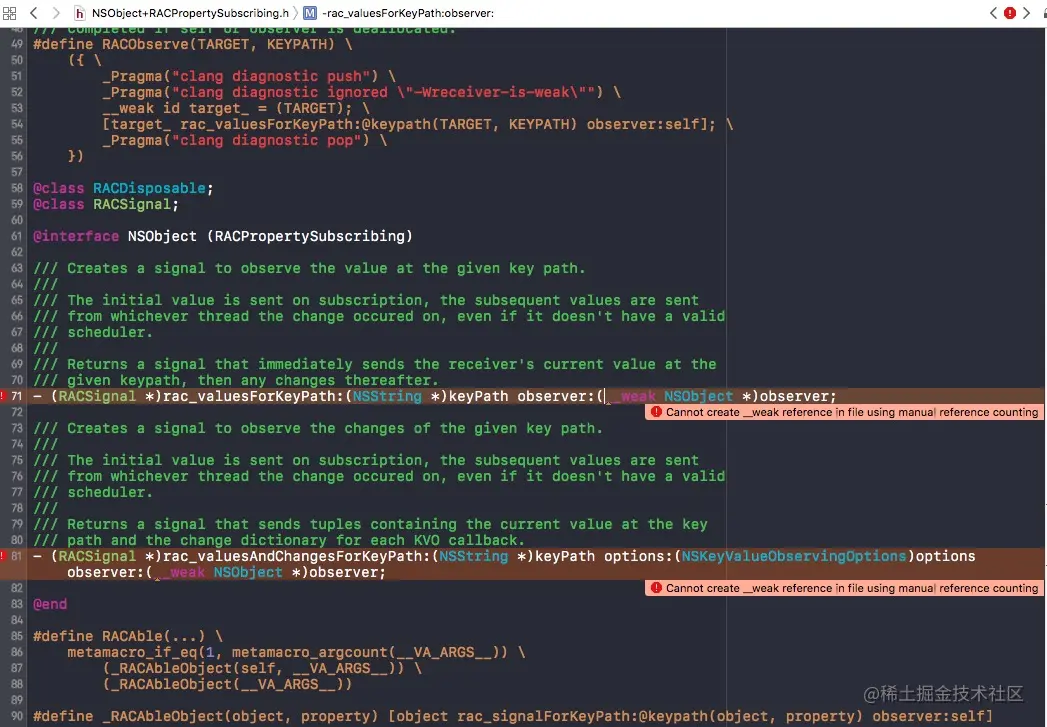Image resolution: width=1047 pixels, height=727 pixels.
Task: Click gutter error marker on line 81
Action: (x=3, y=556)
